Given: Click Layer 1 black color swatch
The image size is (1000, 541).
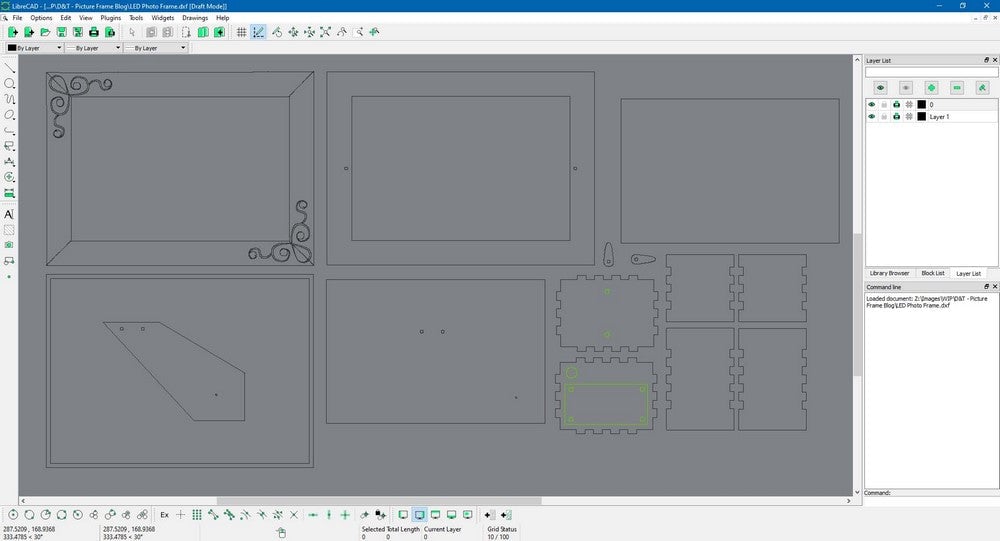Looking at the screenshot, I should (921, 117).
